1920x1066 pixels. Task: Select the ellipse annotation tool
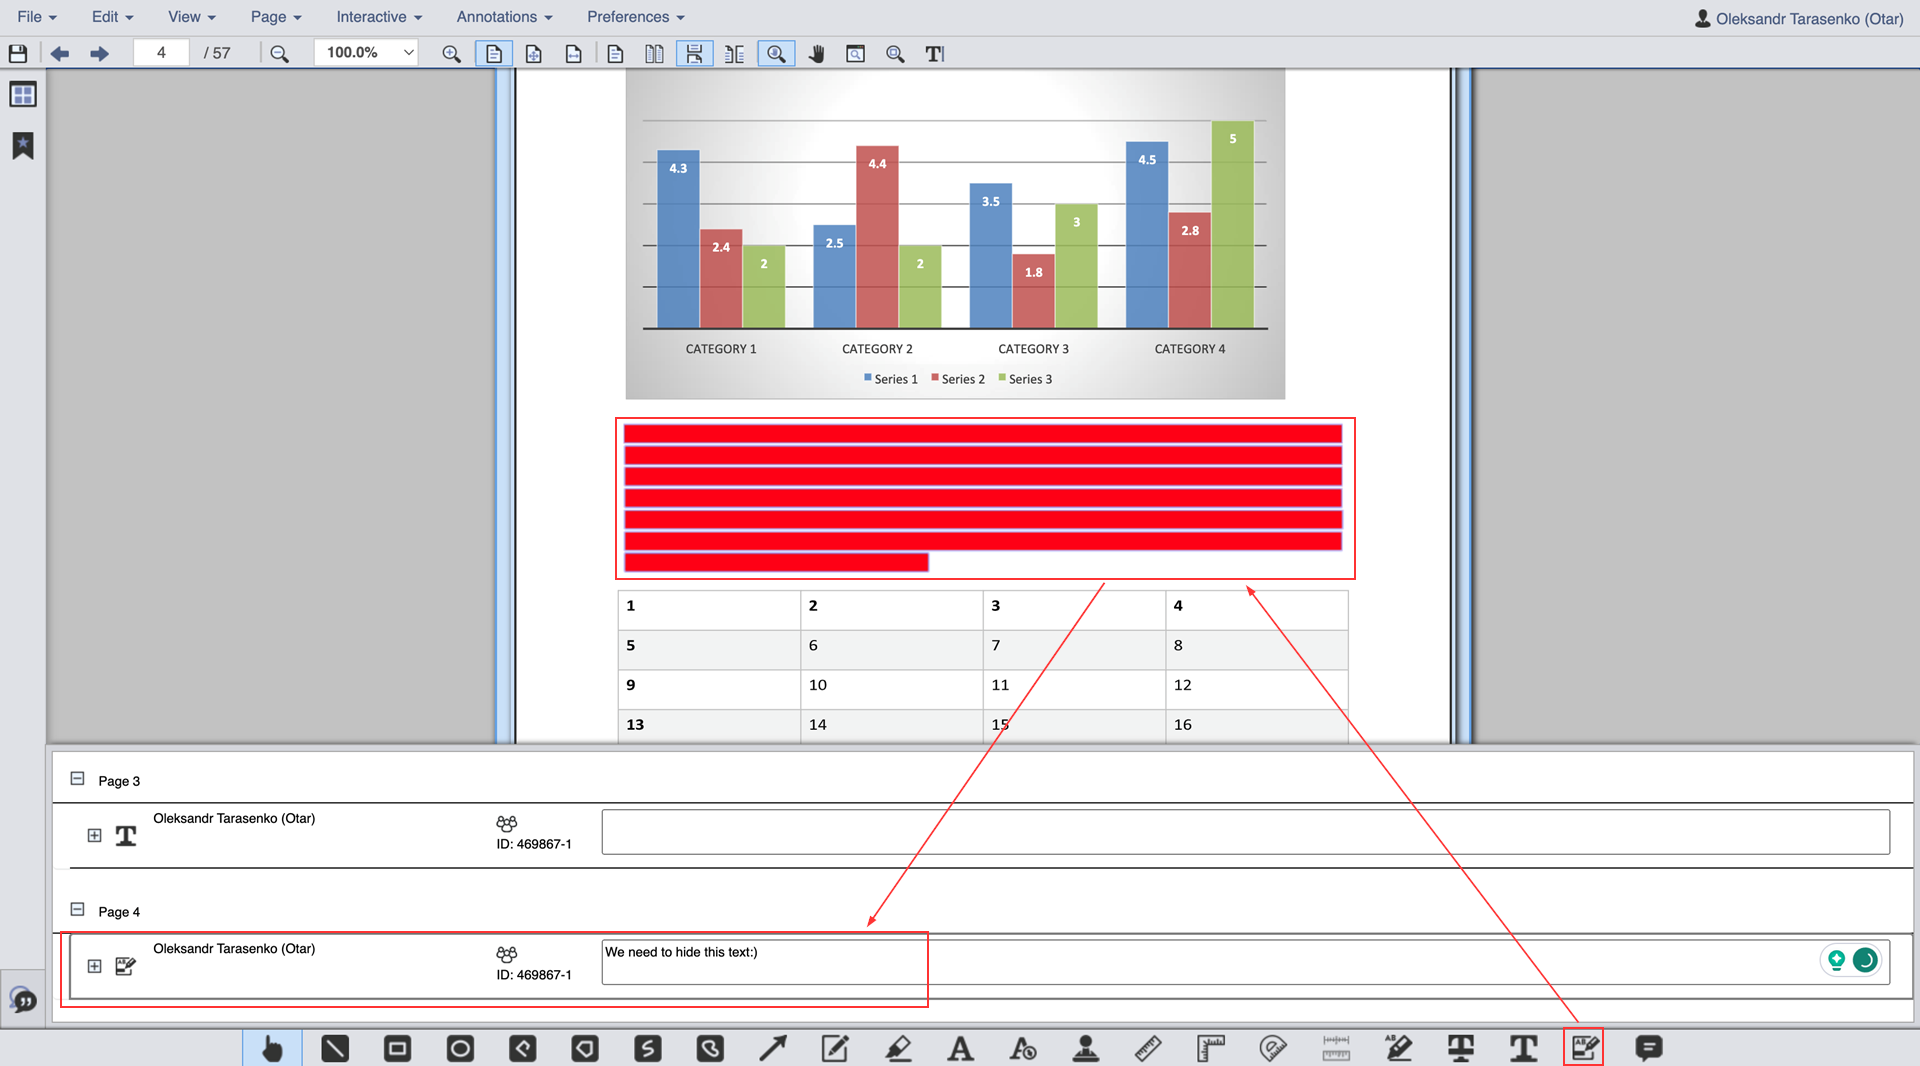pyautogui.click(x=460, y=1048)
